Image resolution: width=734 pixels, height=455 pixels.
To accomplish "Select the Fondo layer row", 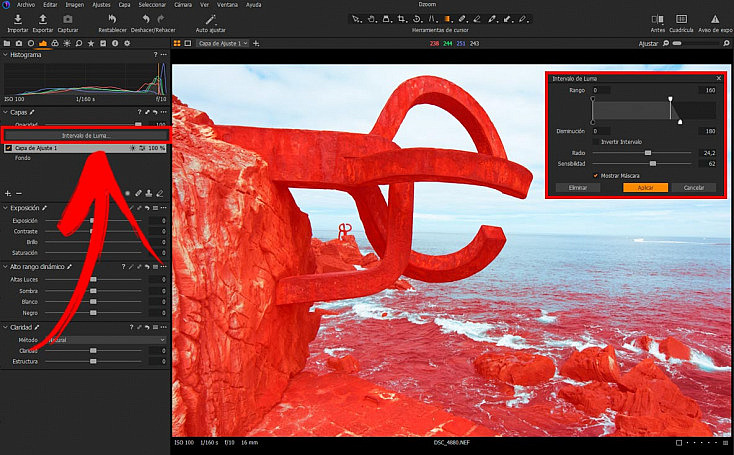I will point(86,158).
